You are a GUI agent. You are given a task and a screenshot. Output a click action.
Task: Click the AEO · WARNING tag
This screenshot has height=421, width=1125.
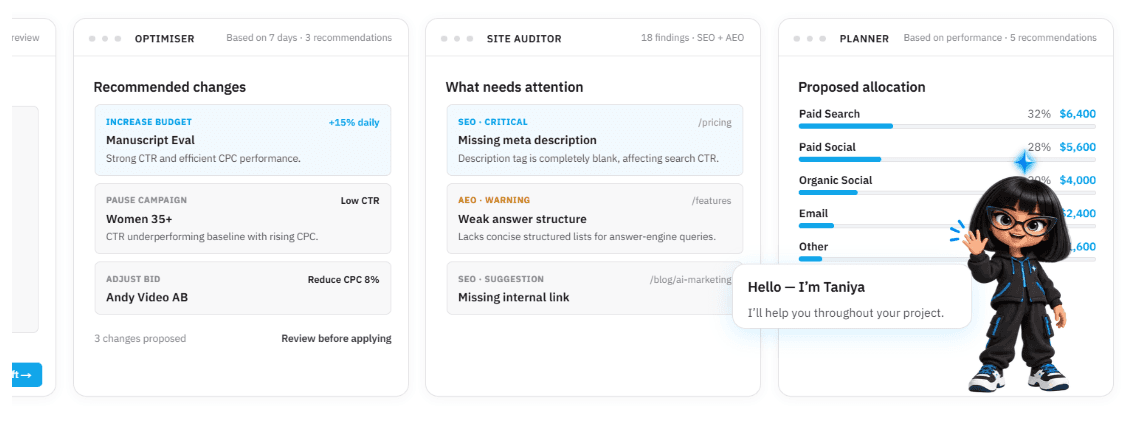494,200
